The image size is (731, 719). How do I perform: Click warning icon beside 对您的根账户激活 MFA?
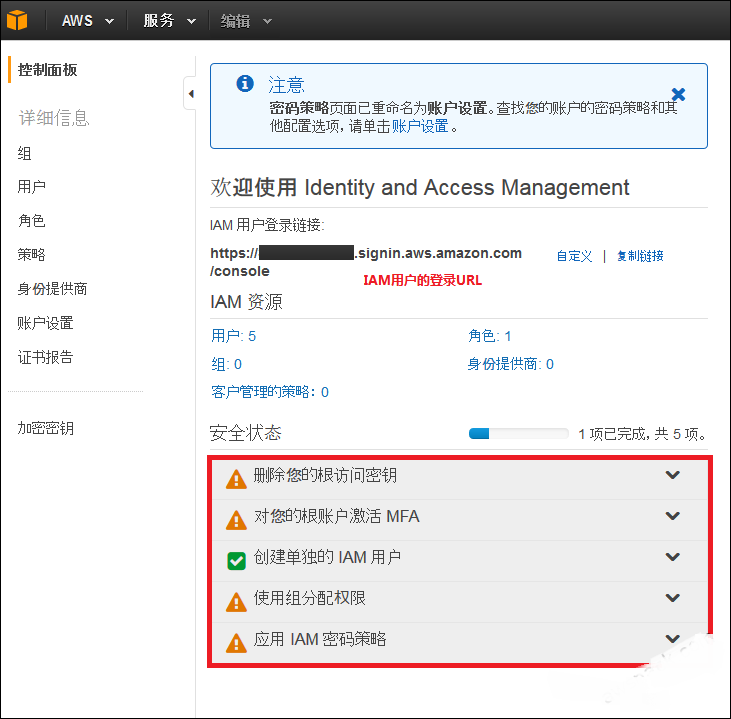236,520
